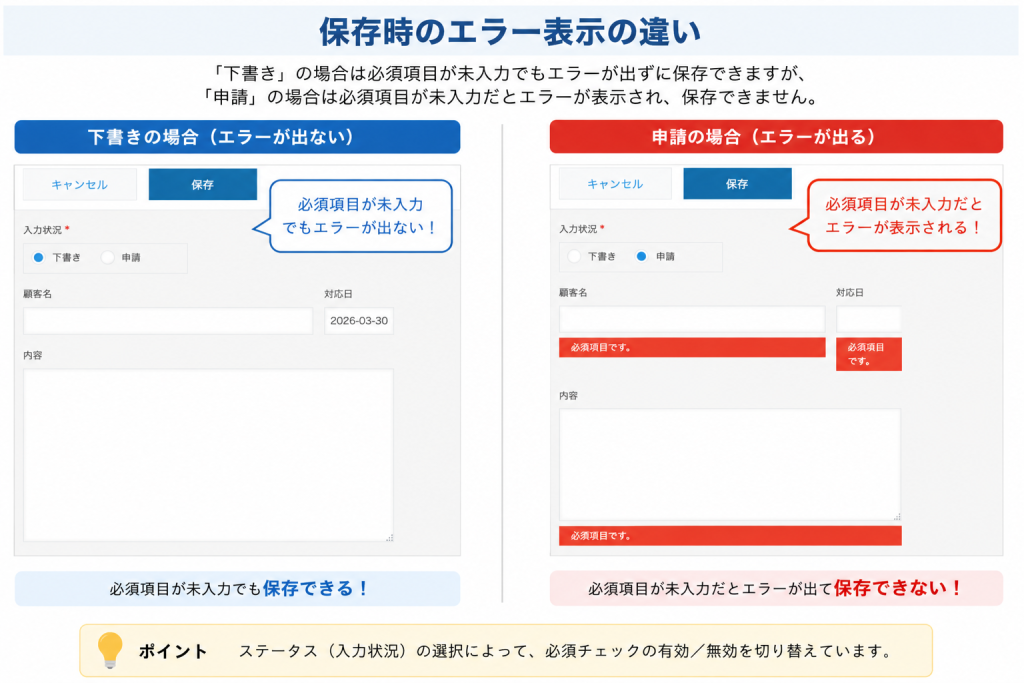
Task: Click the note starting ステータス（入力状況）の選択
Action: pyautogui.click(x=566, y=651)
